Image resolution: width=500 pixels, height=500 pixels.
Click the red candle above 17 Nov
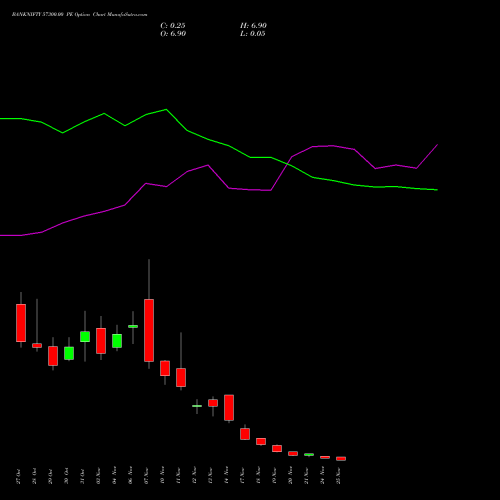(245, 434)
